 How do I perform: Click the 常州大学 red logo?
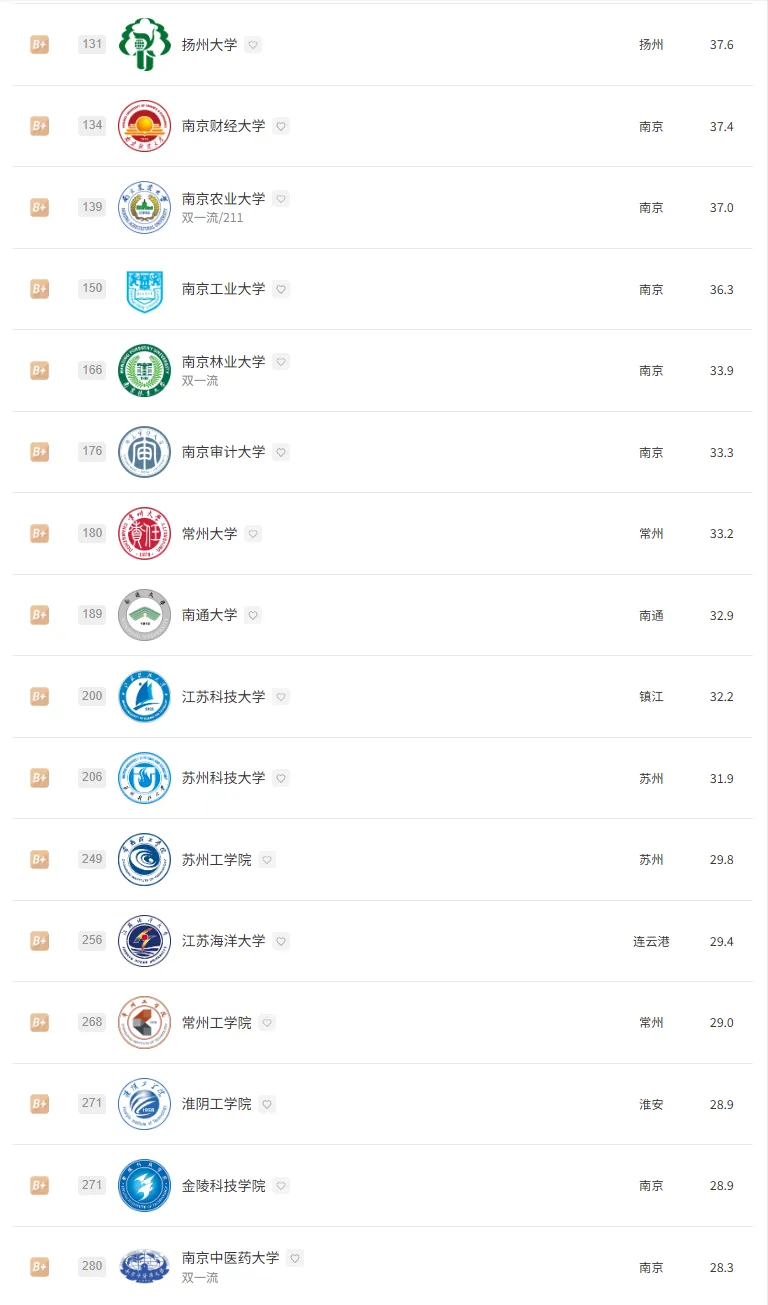click(x=145, y=533)
